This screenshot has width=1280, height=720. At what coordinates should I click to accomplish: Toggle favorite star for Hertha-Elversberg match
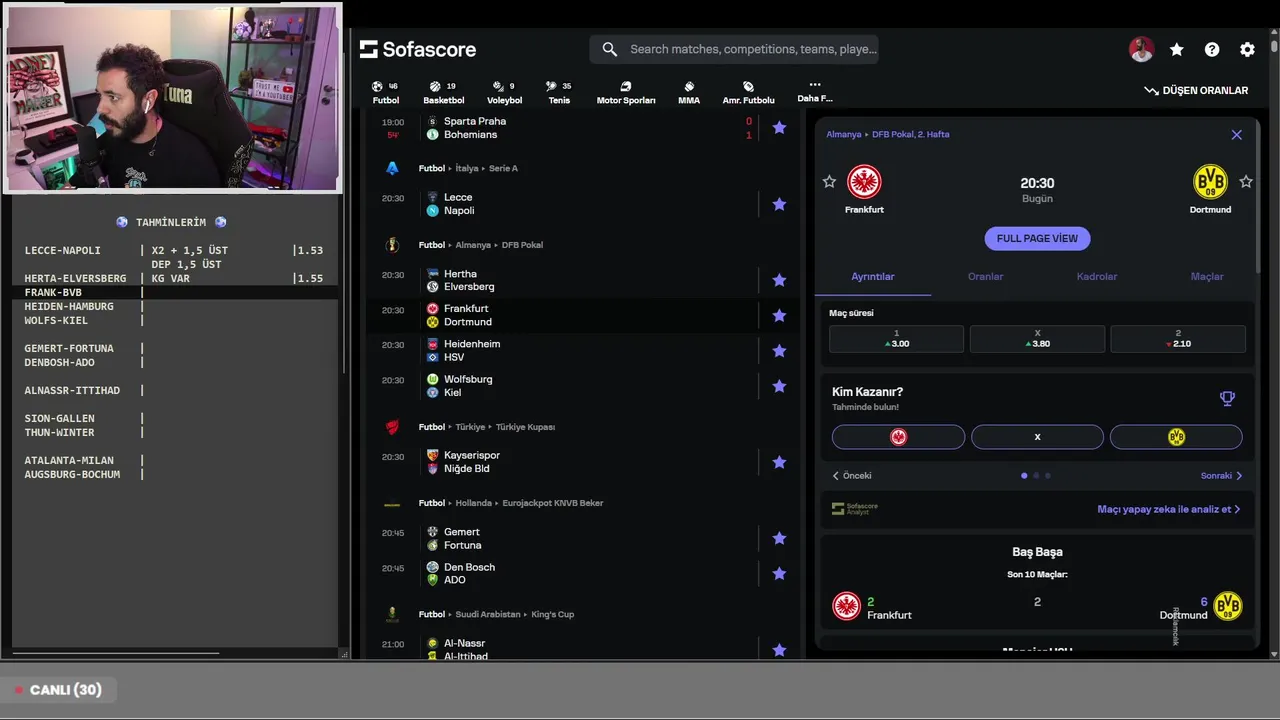779,280
